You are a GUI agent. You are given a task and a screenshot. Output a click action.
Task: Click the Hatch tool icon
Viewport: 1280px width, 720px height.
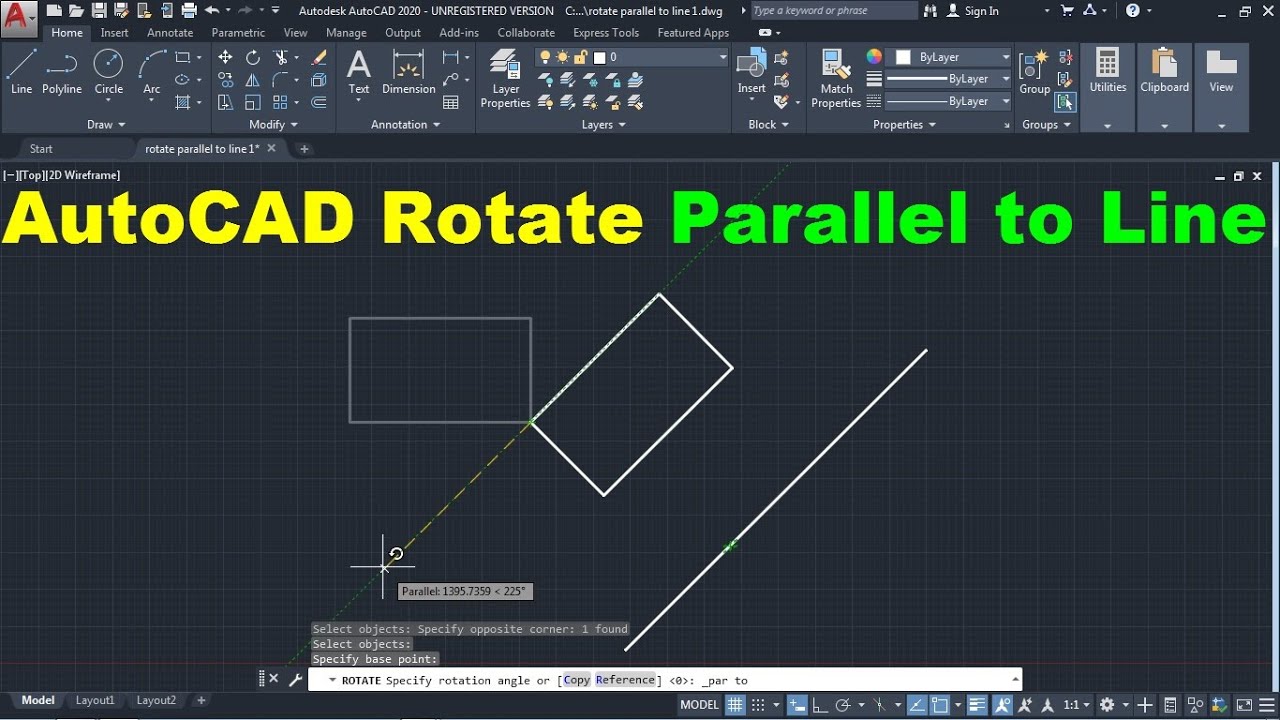[x=183, y=102]
